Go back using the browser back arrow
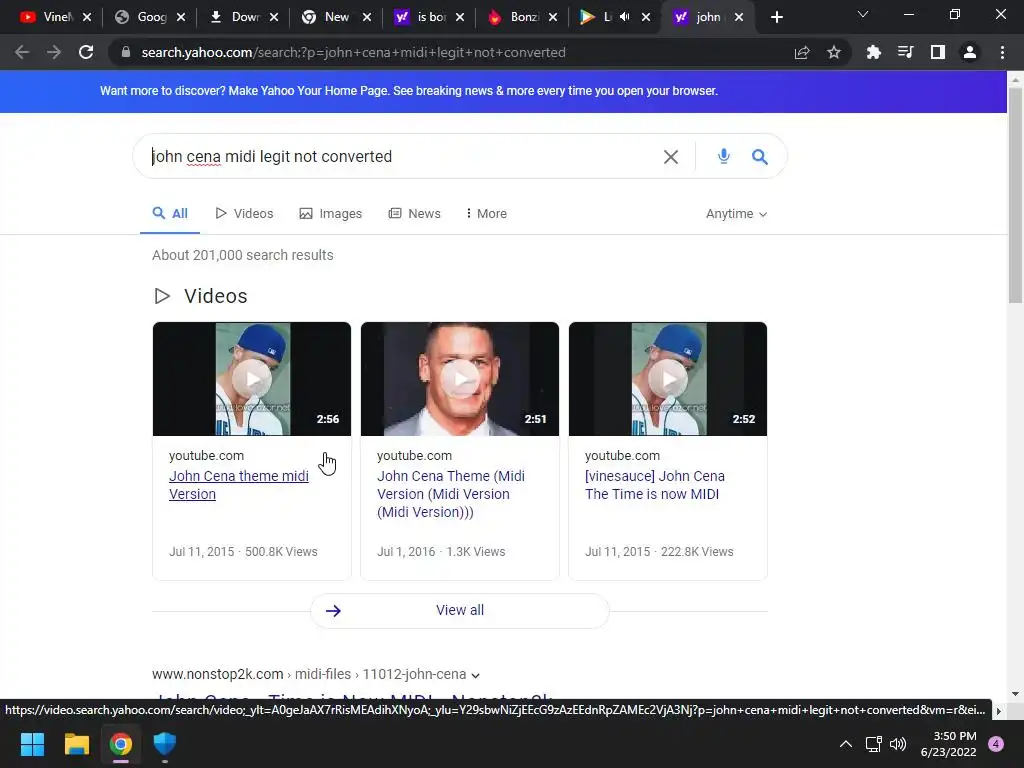The height and width of the screenshot is (768, 1024). coord(22,52)
